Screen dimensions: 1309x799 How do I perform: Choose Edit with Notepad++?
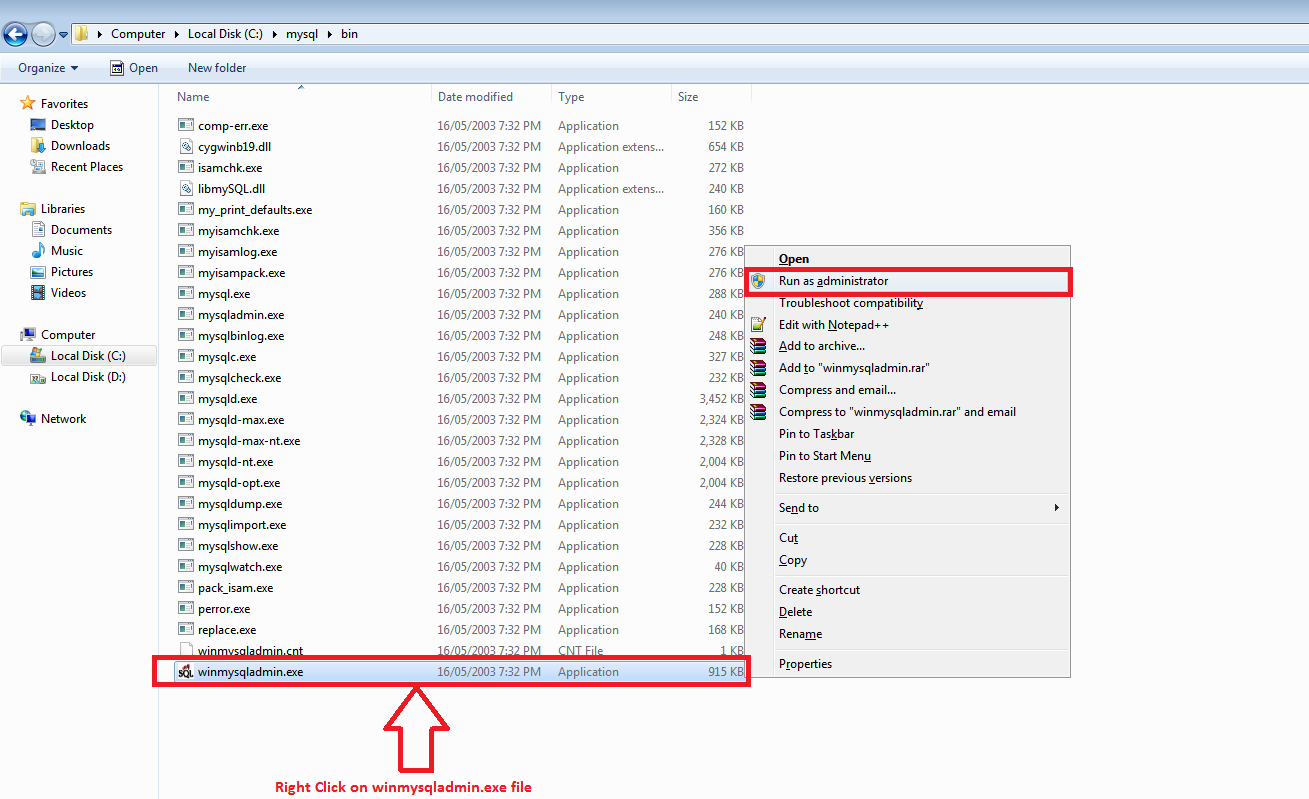coord(834,325)
